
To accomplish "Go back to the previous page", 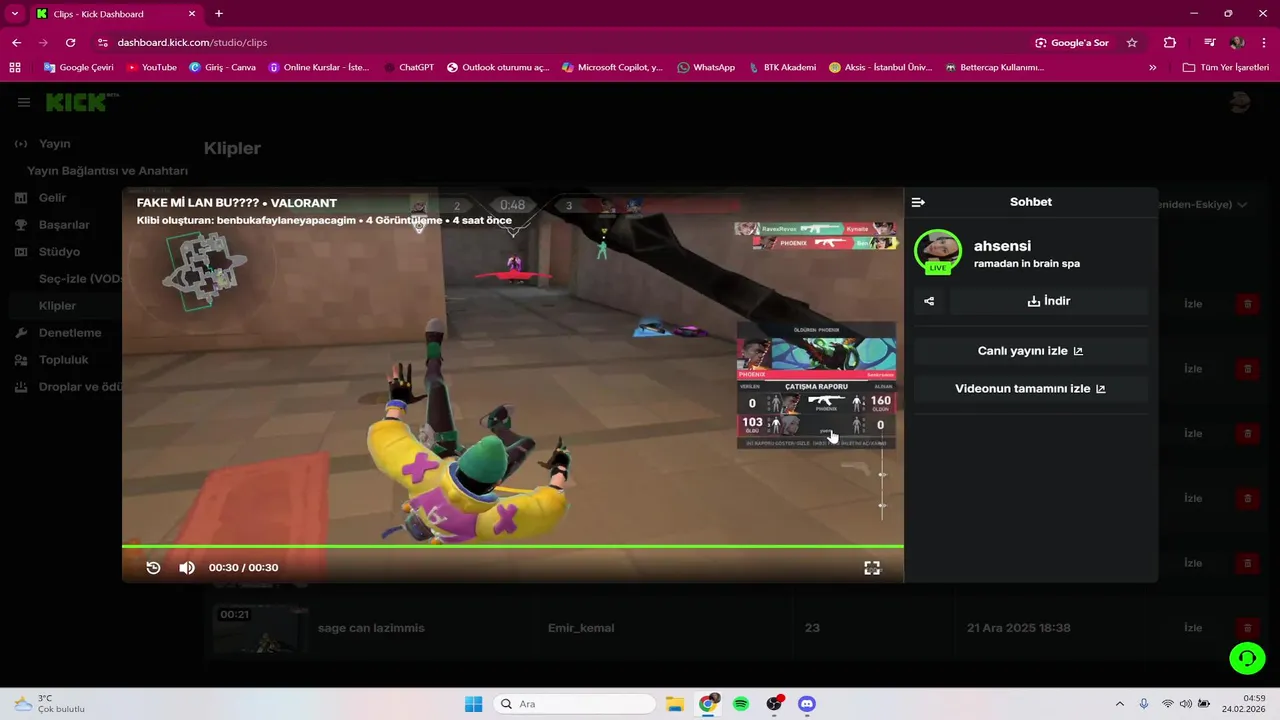I will click(x=16, y=43).
